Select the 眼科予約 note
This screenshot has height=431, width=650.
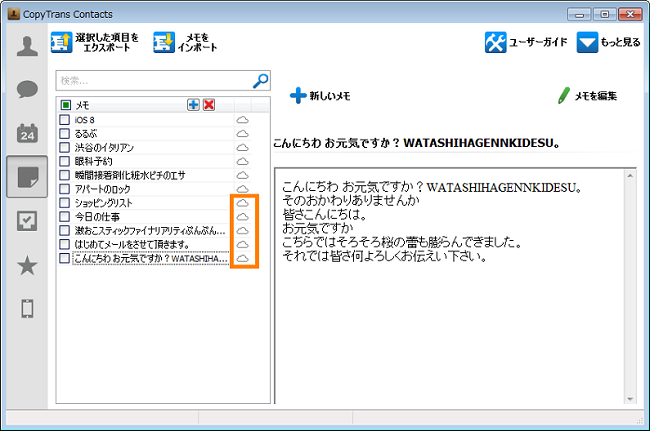(93, 161)
